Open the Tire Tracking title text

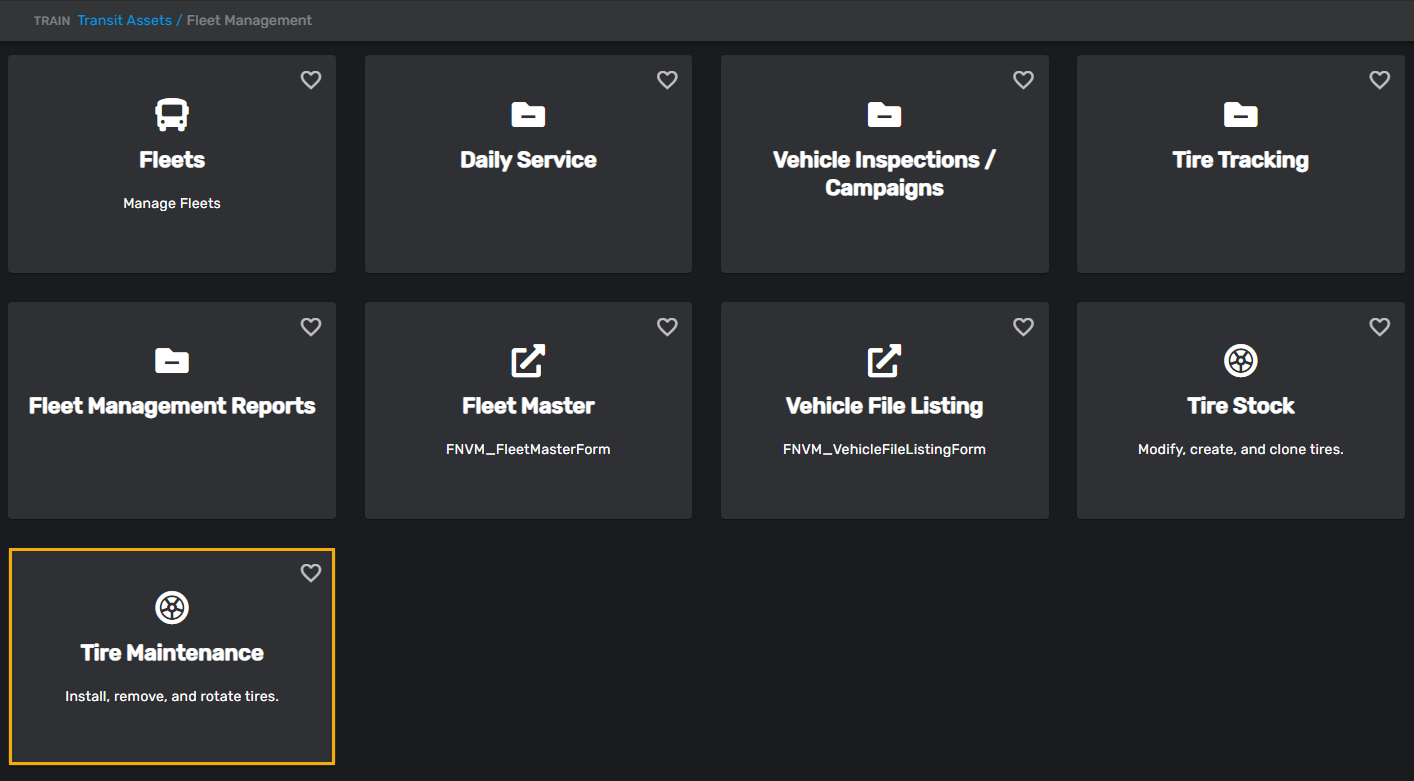(x=1240, y=160)
